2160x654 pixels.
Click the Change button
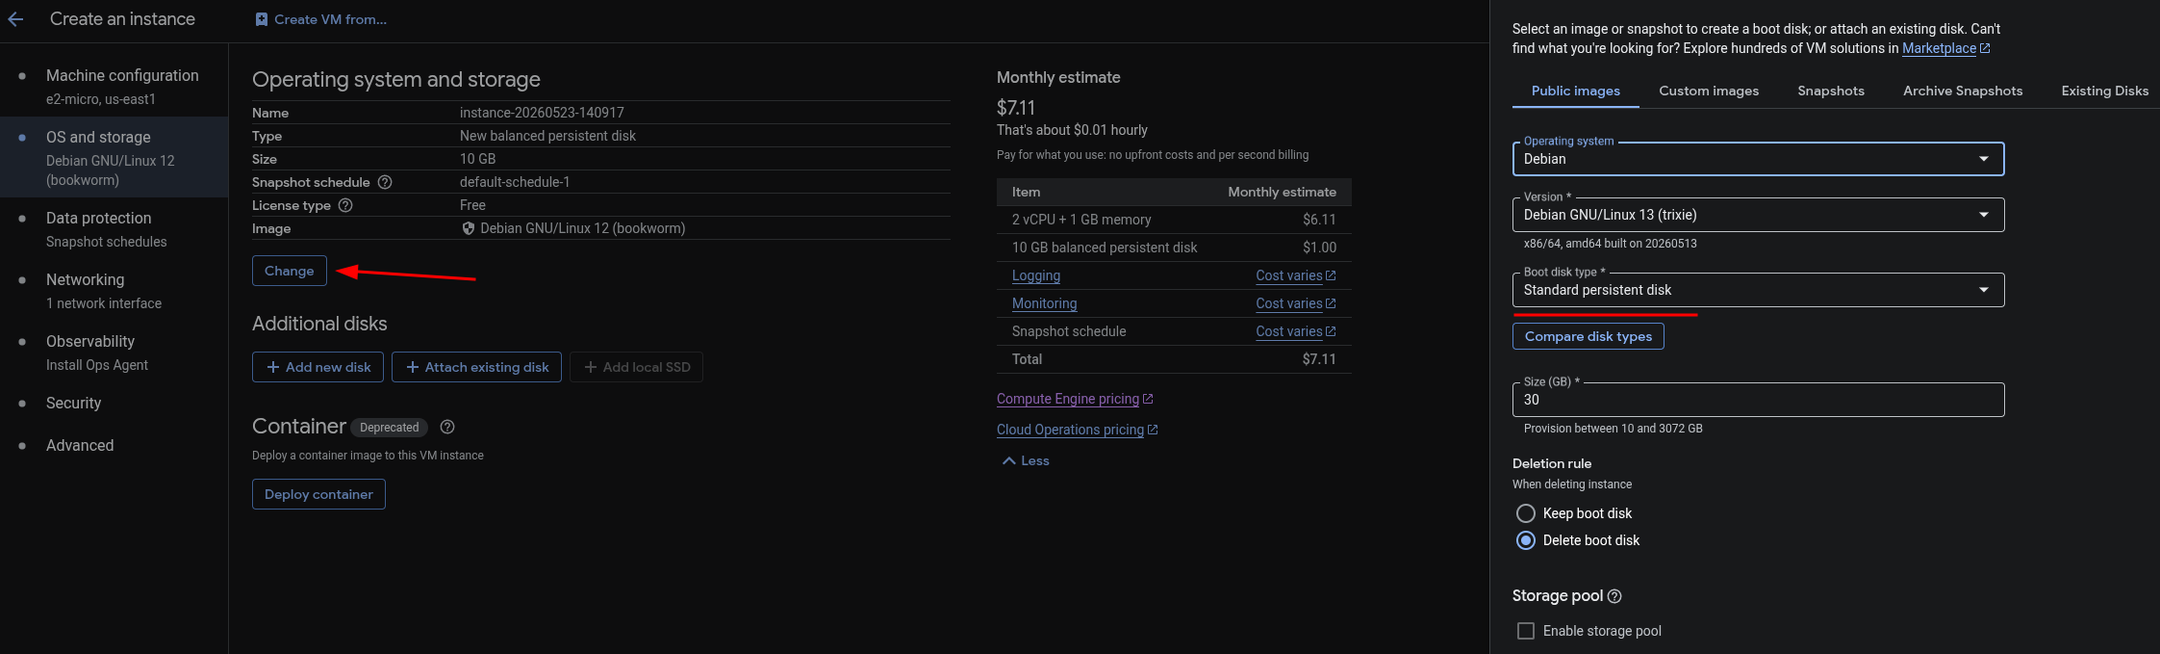(x=289, y=271)
